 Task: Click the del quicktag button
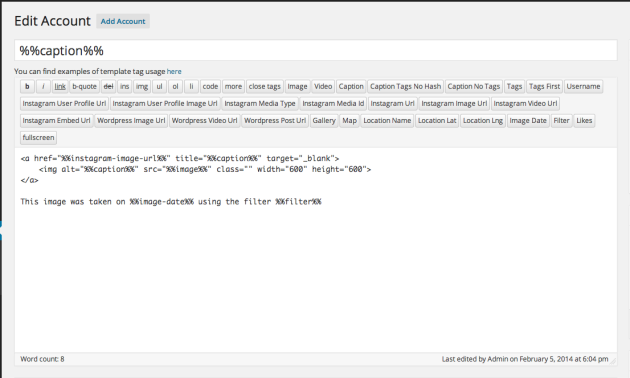(x=108, y=86)
